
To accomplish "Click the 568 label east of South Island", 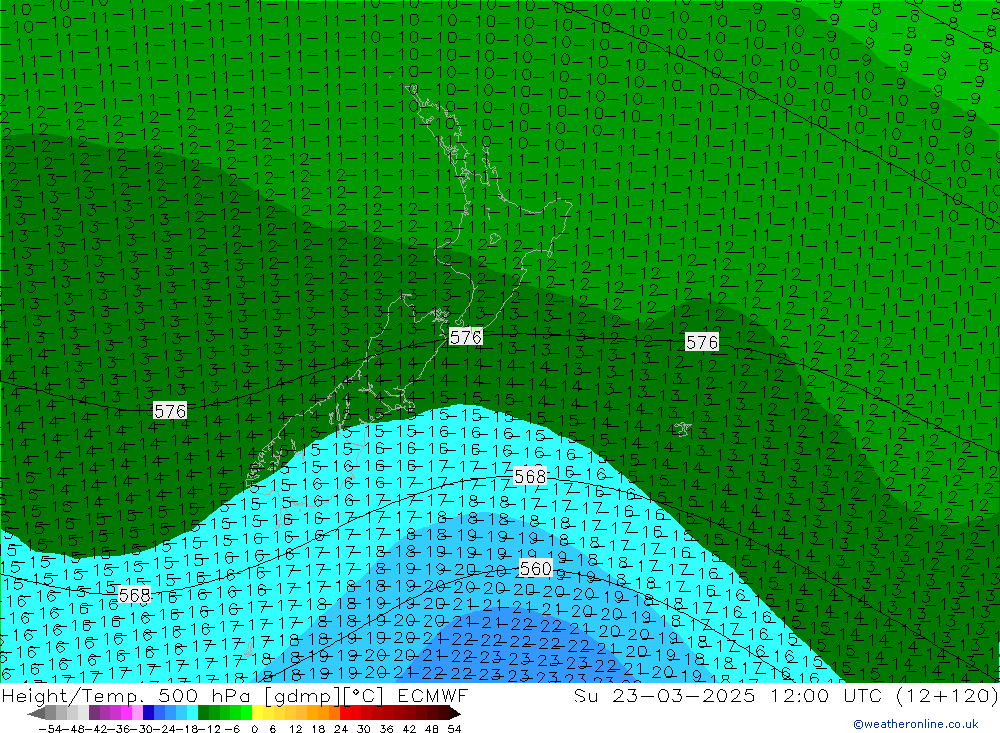I will coord(530,476).
